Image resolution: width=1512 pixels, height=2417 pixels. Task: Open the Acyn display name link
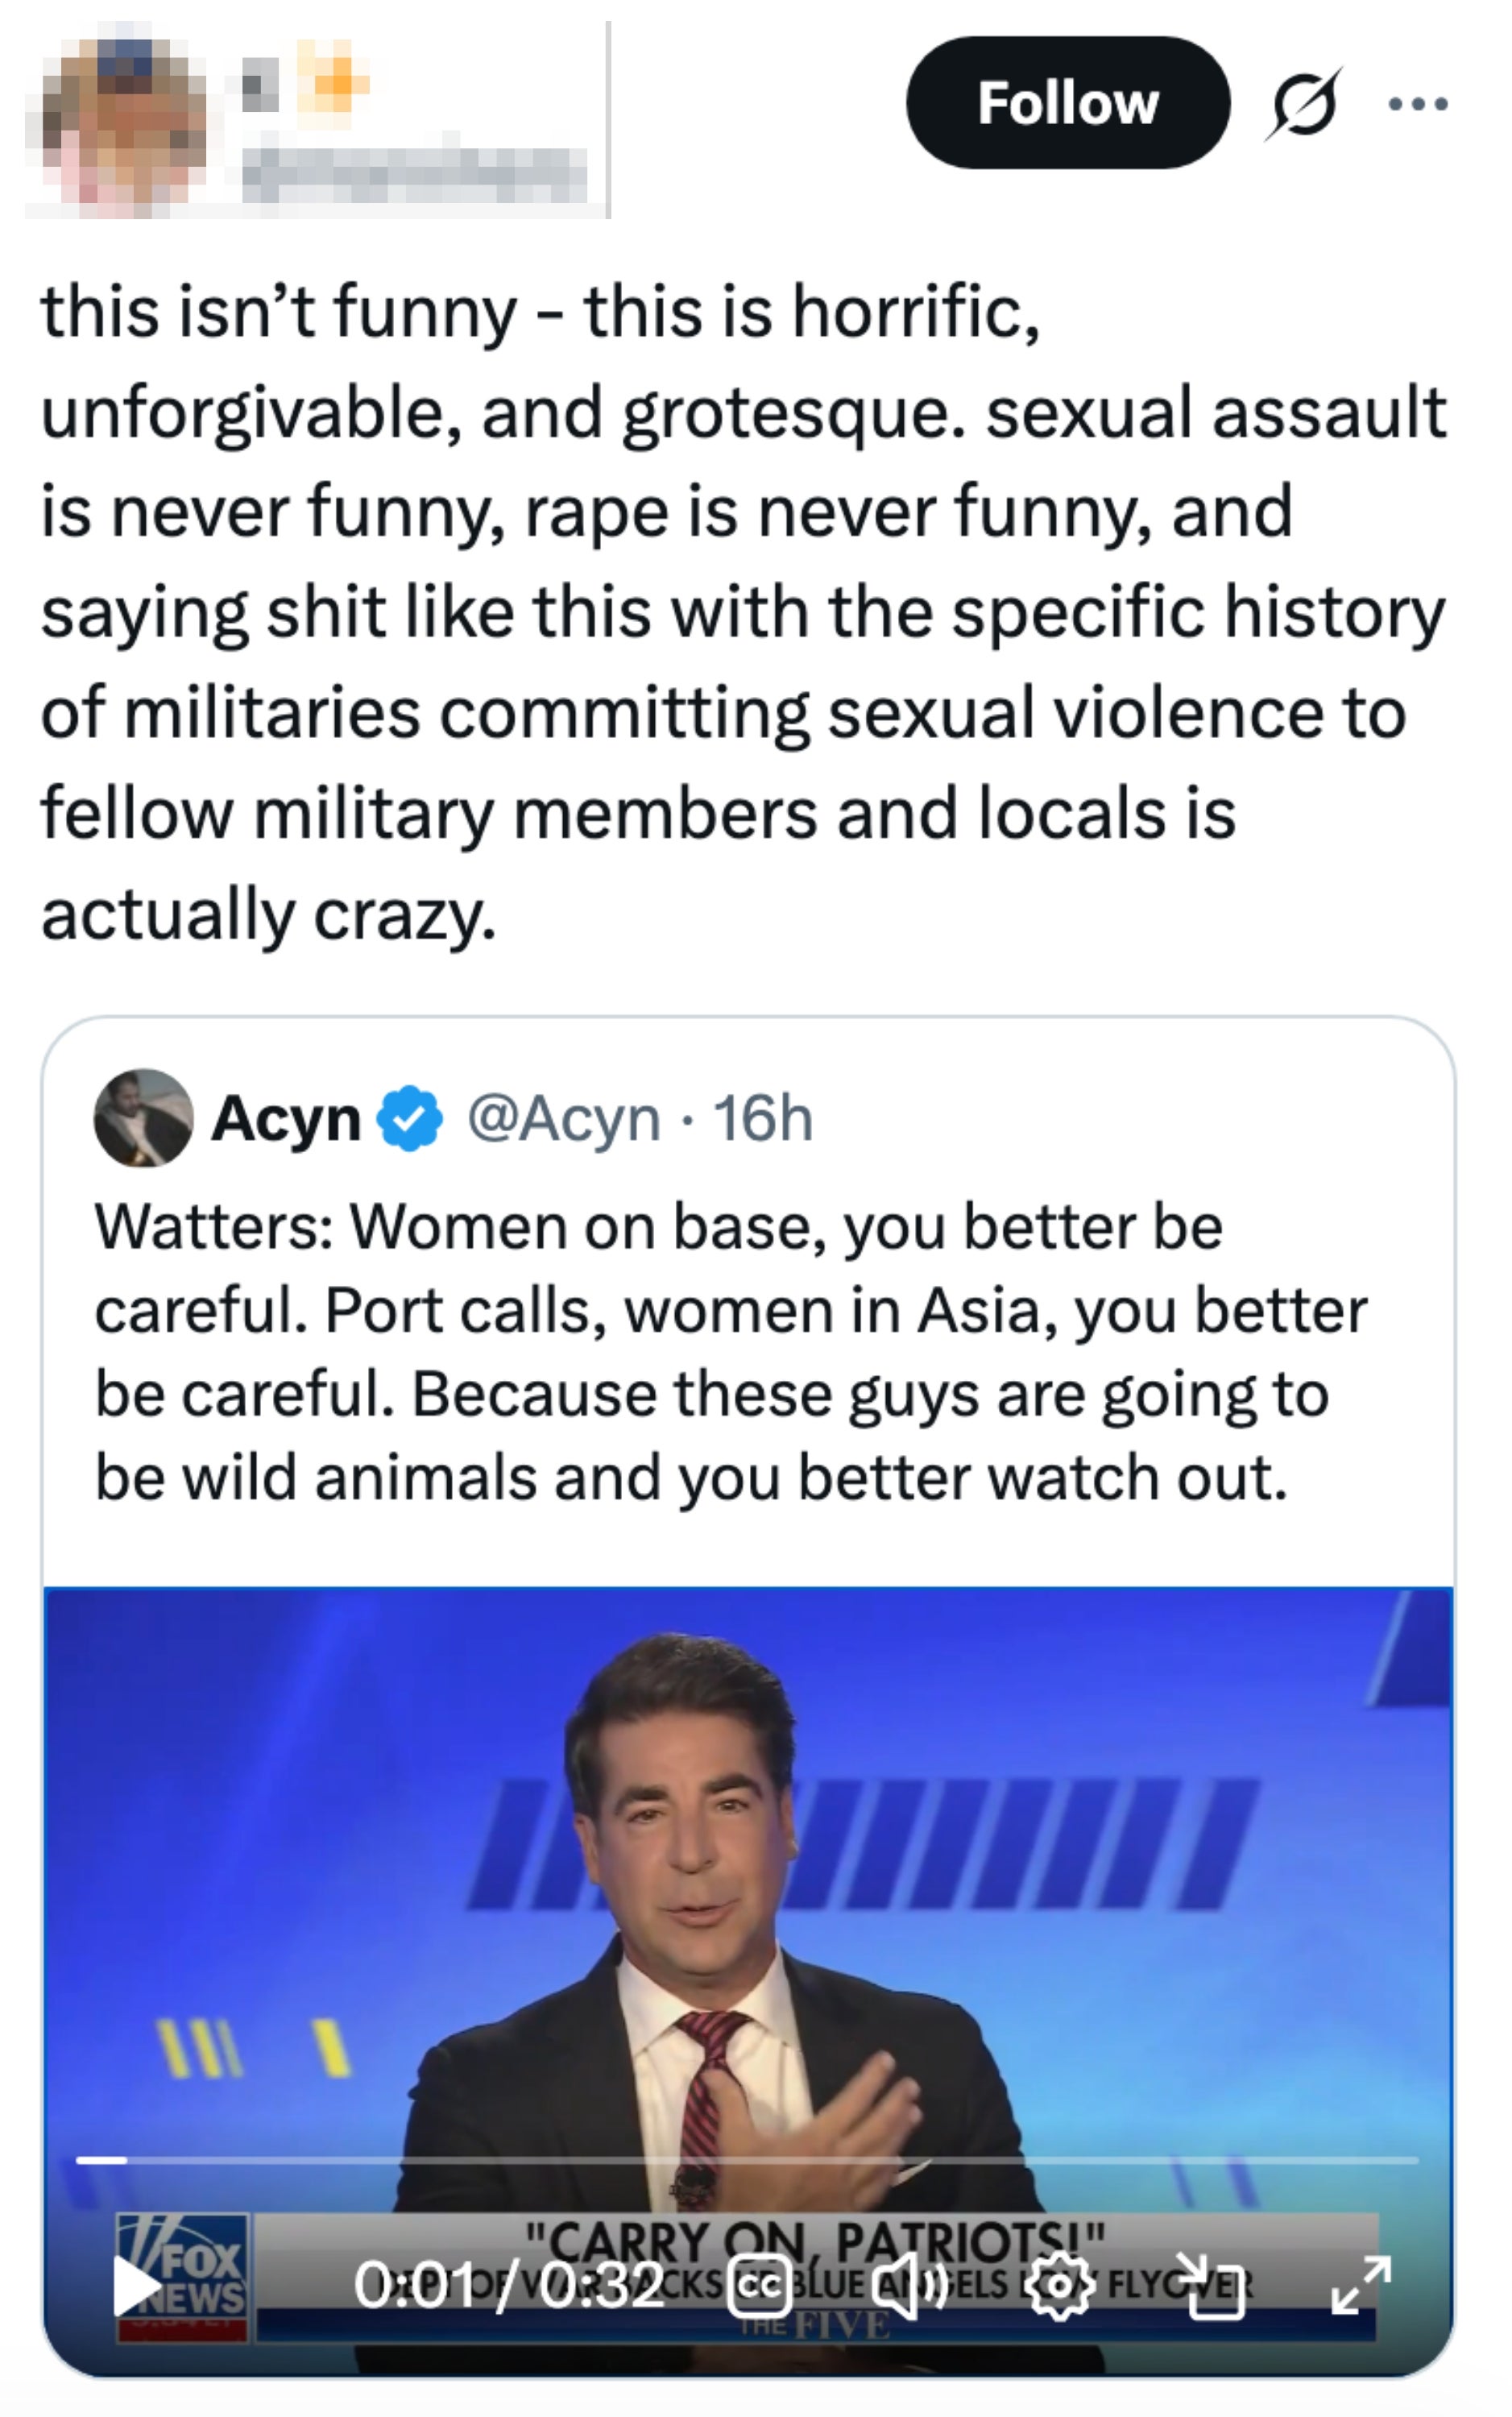pyautogui.click(x=286, y=1118)
